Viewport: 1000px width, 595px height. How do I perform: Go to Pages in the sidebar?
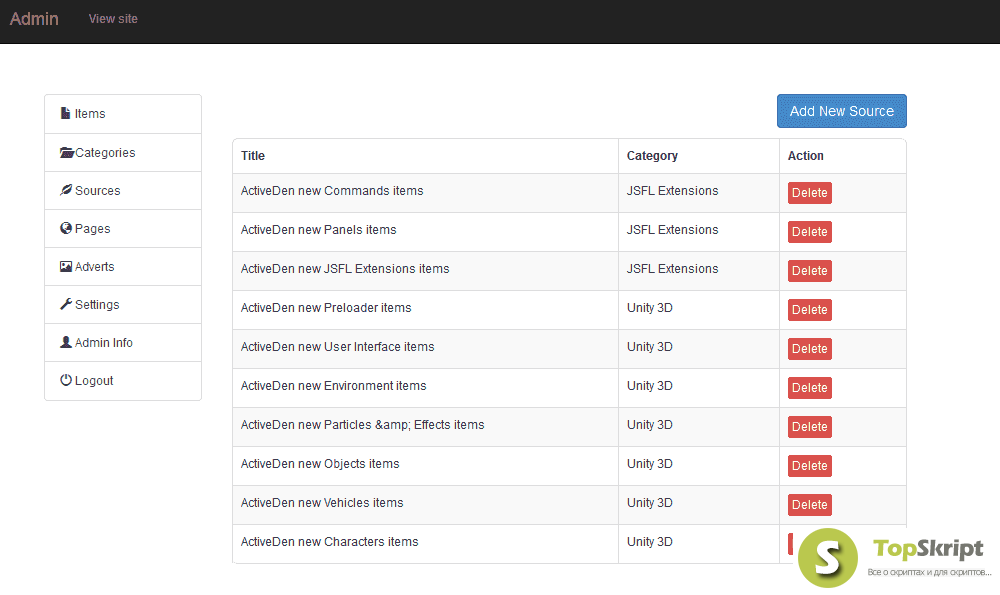123,228
